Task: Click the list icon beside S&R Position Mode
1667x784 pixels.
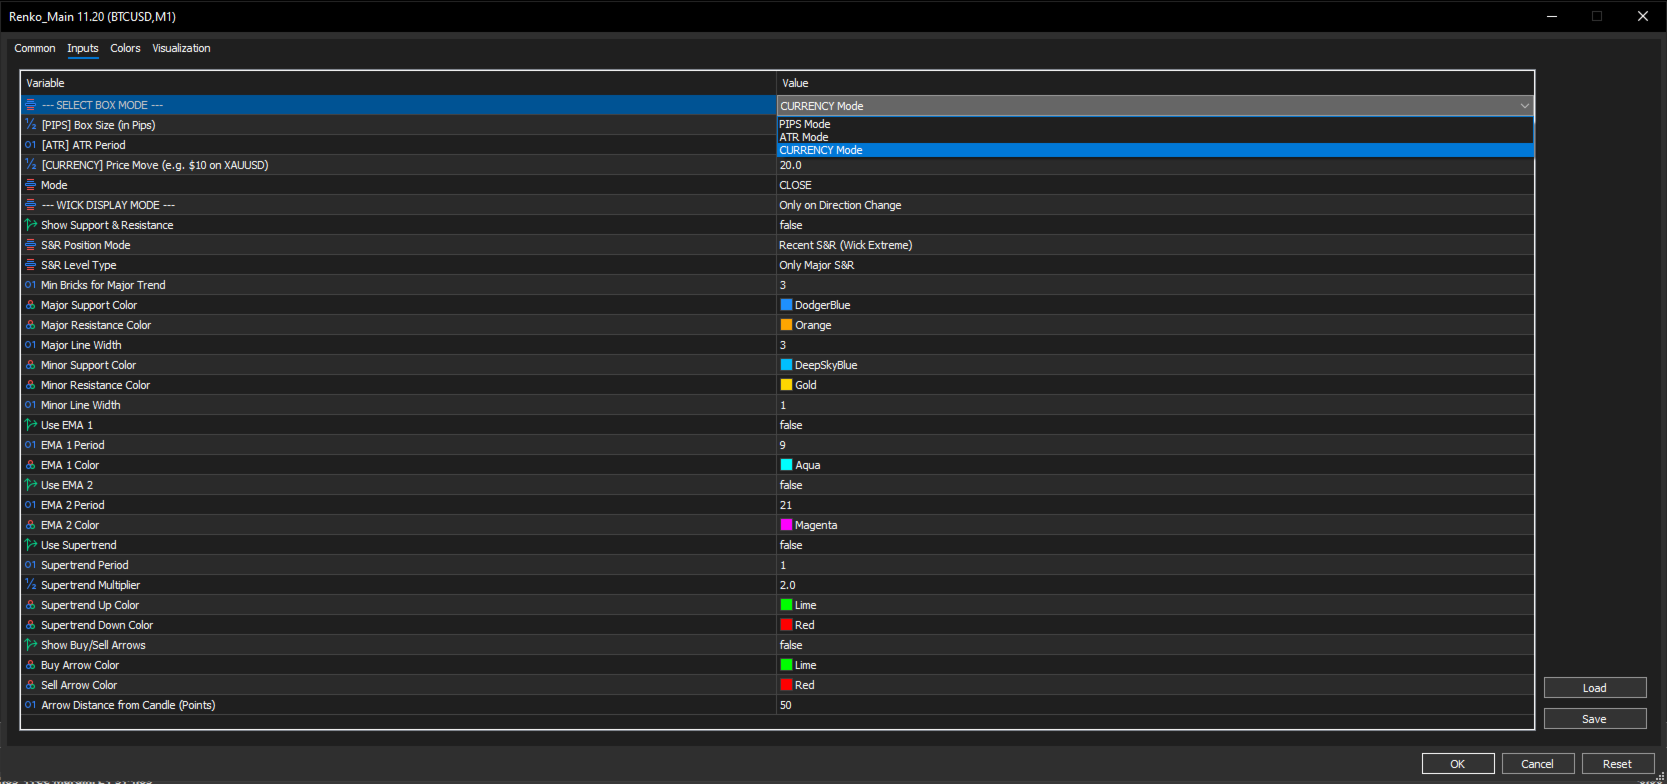Action: pyautogui.click(x=30, y=245)
